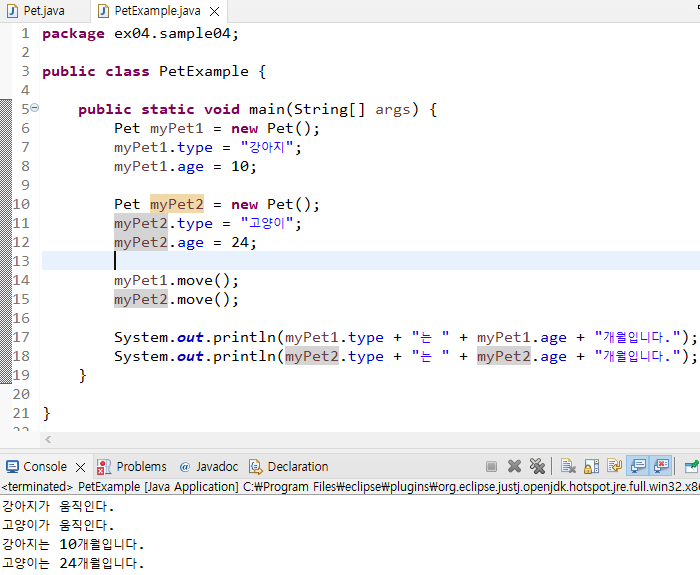This screenshot has width=700, height=575.
Task: Click the value 10 on line 8
Action: tap(239, 167)
